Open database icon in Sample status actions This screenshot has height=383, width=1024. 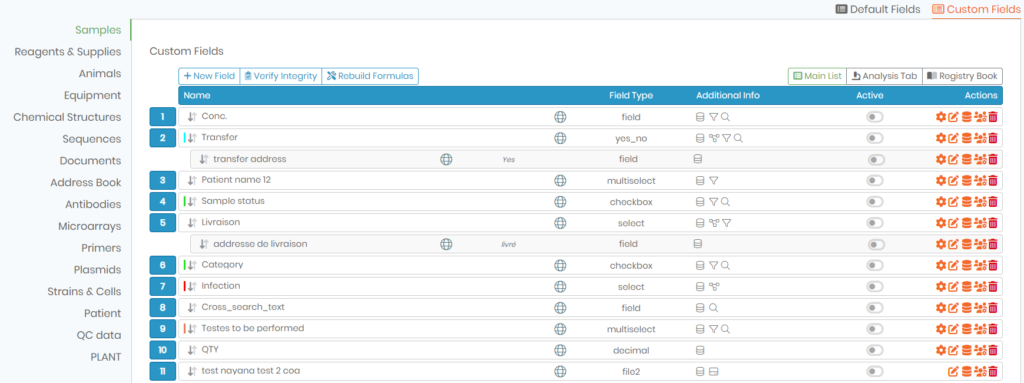click(x=966, y=202)
